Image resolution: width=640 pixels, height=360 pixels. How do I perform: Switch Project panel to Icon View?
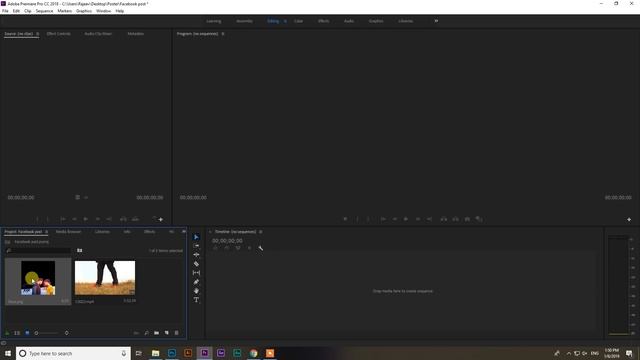coord(27,333)
